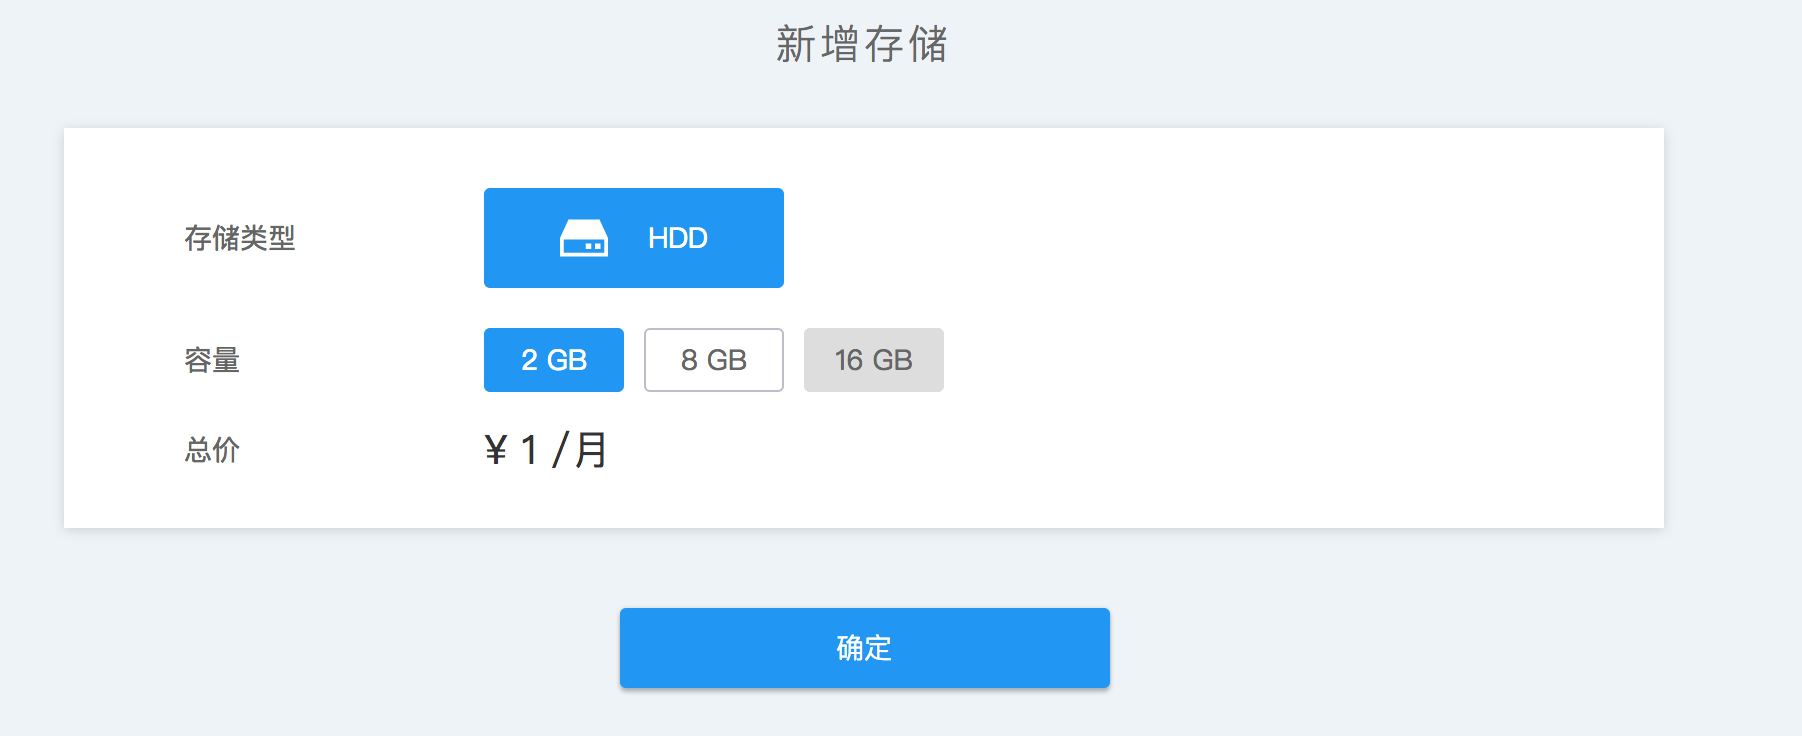Click the slash in the monthly price
The width and height of the screenshot is (1802, 736).
[x=560, y=450]
